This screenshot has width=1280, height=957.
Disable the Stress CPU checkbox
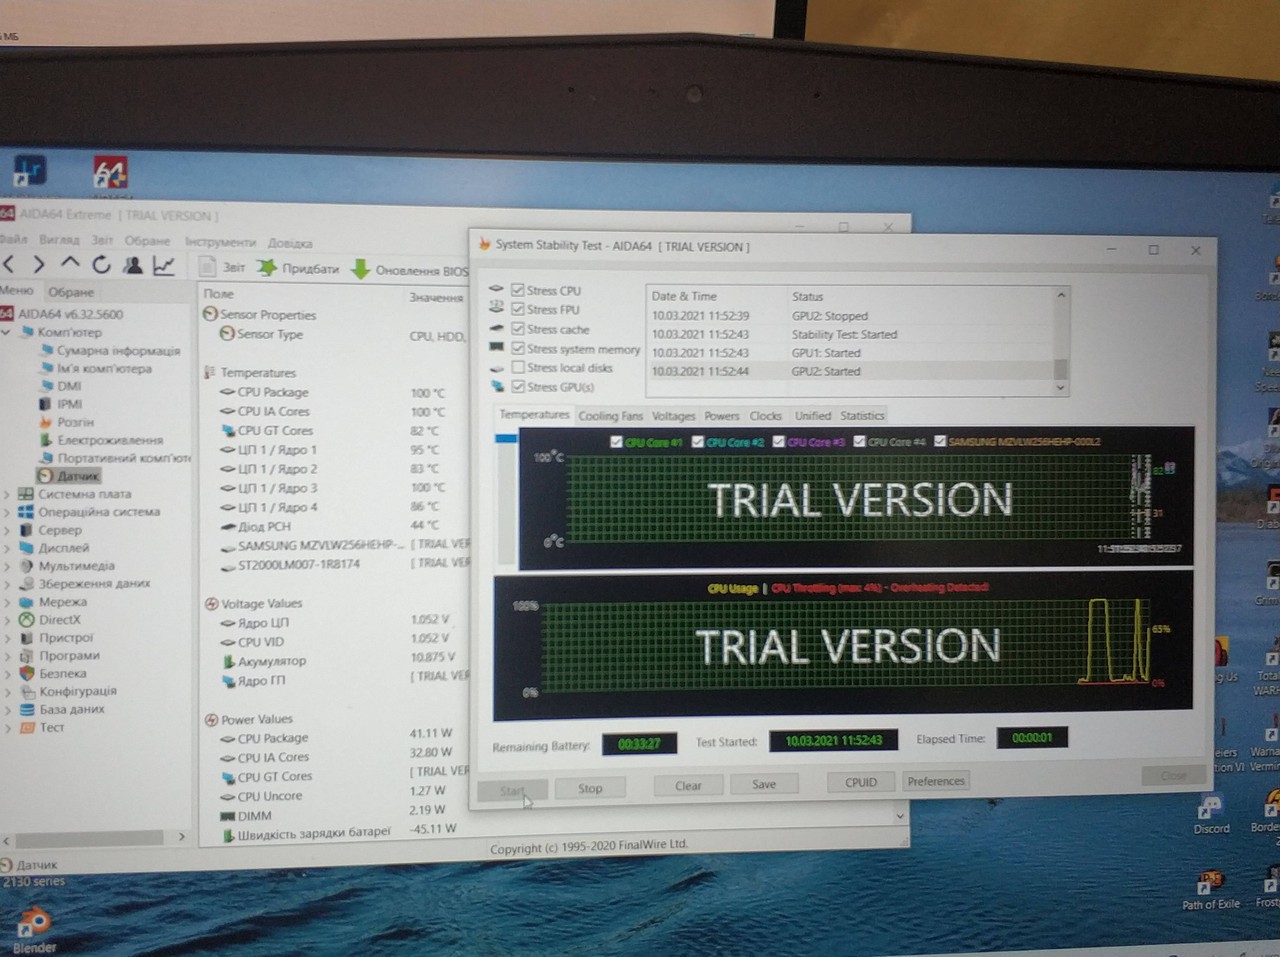point(518,290)
